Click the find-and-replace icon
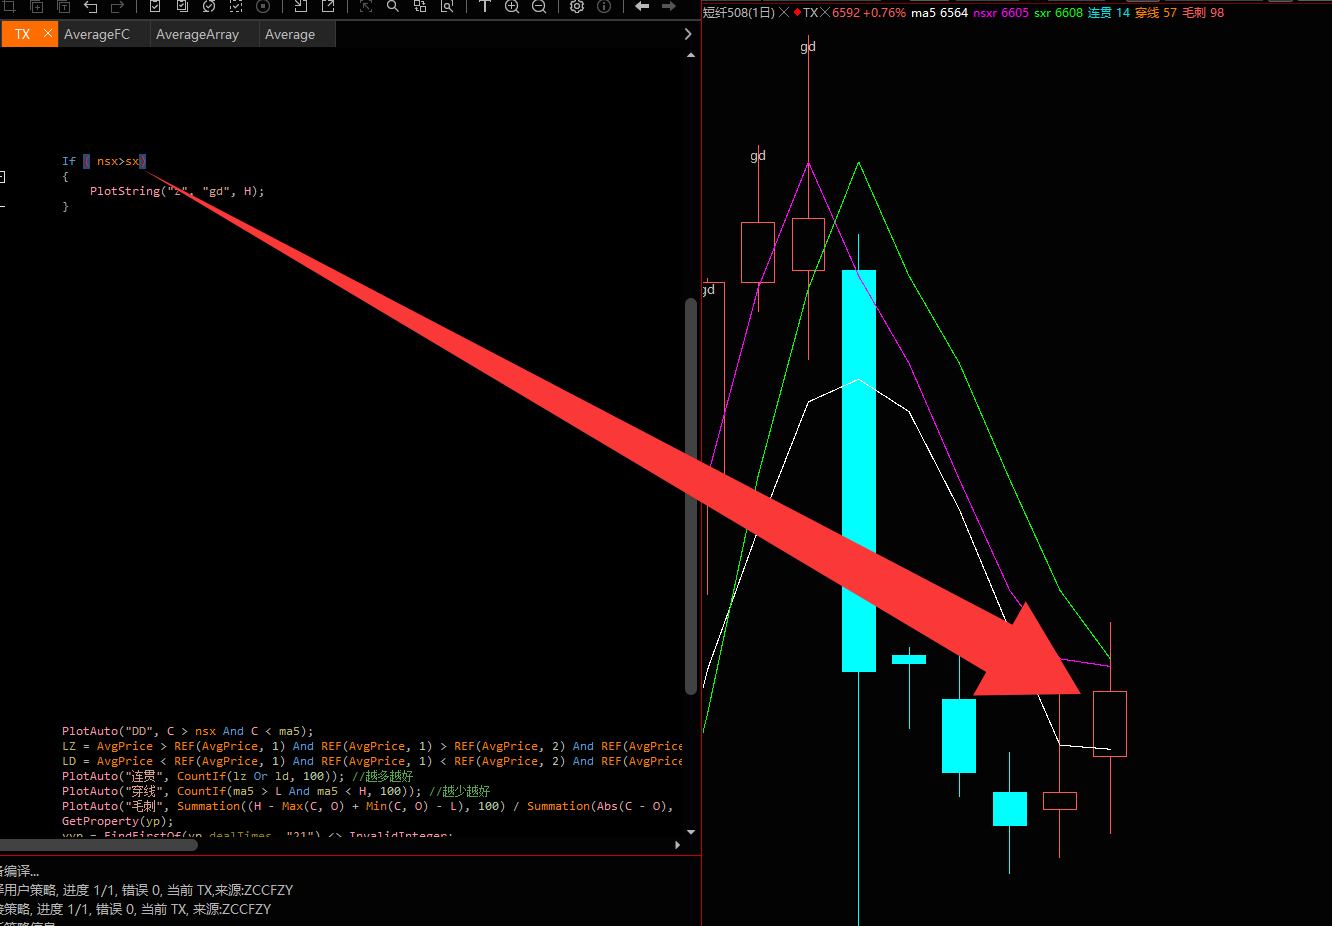1332x926 pixels. [420, 6]
